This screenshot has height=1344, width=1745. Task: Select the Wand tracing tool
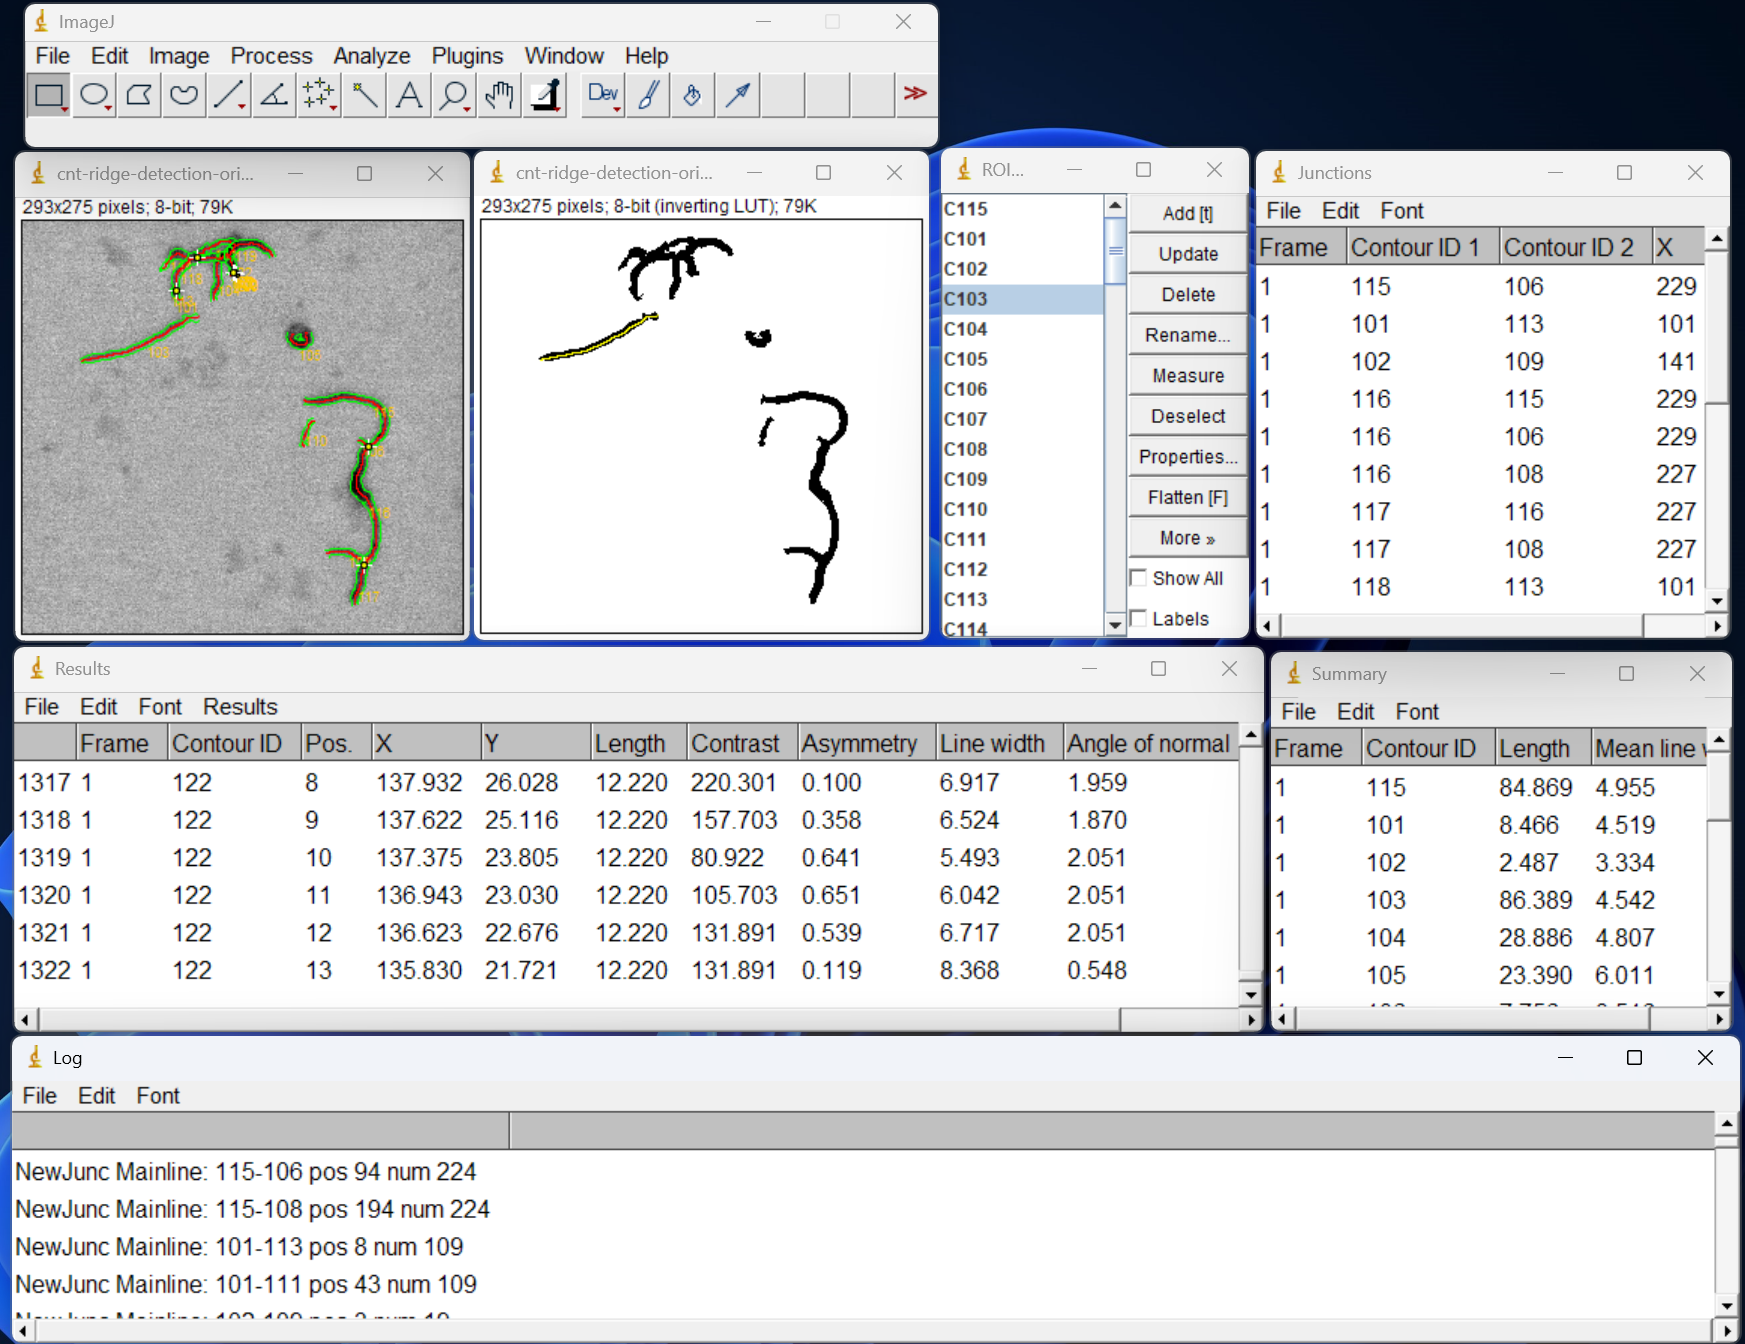pos(364,95)
